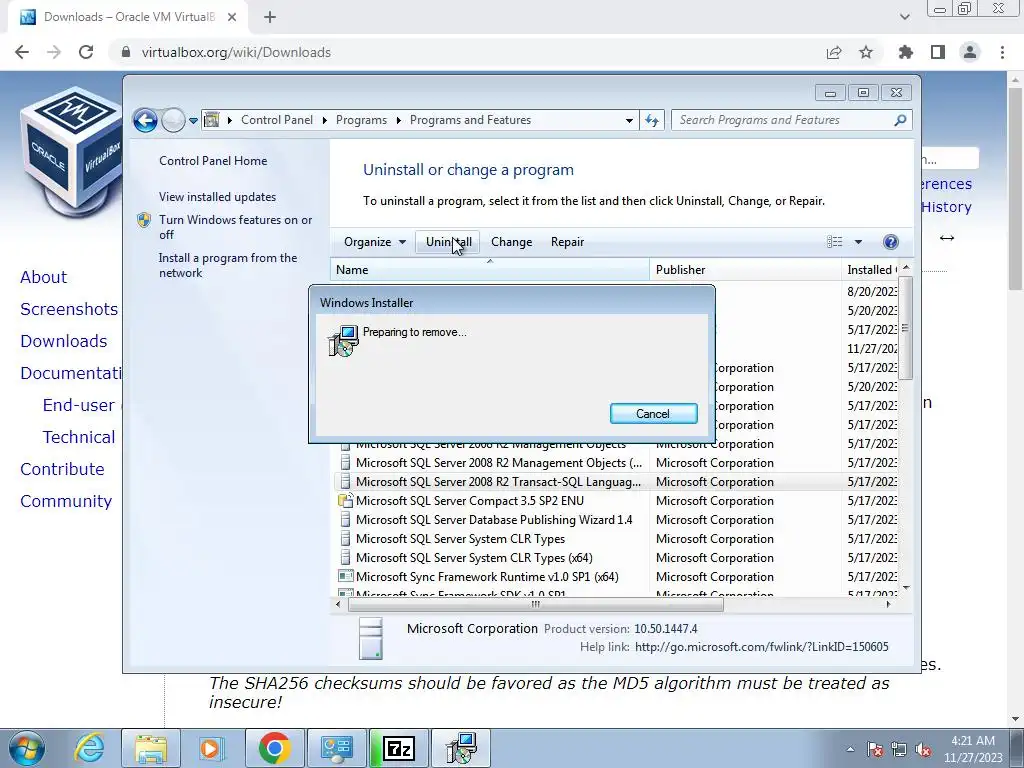Show hidden tray icons arrow
The width and height of the screenshot is (1024, 768).
[850, 749]
